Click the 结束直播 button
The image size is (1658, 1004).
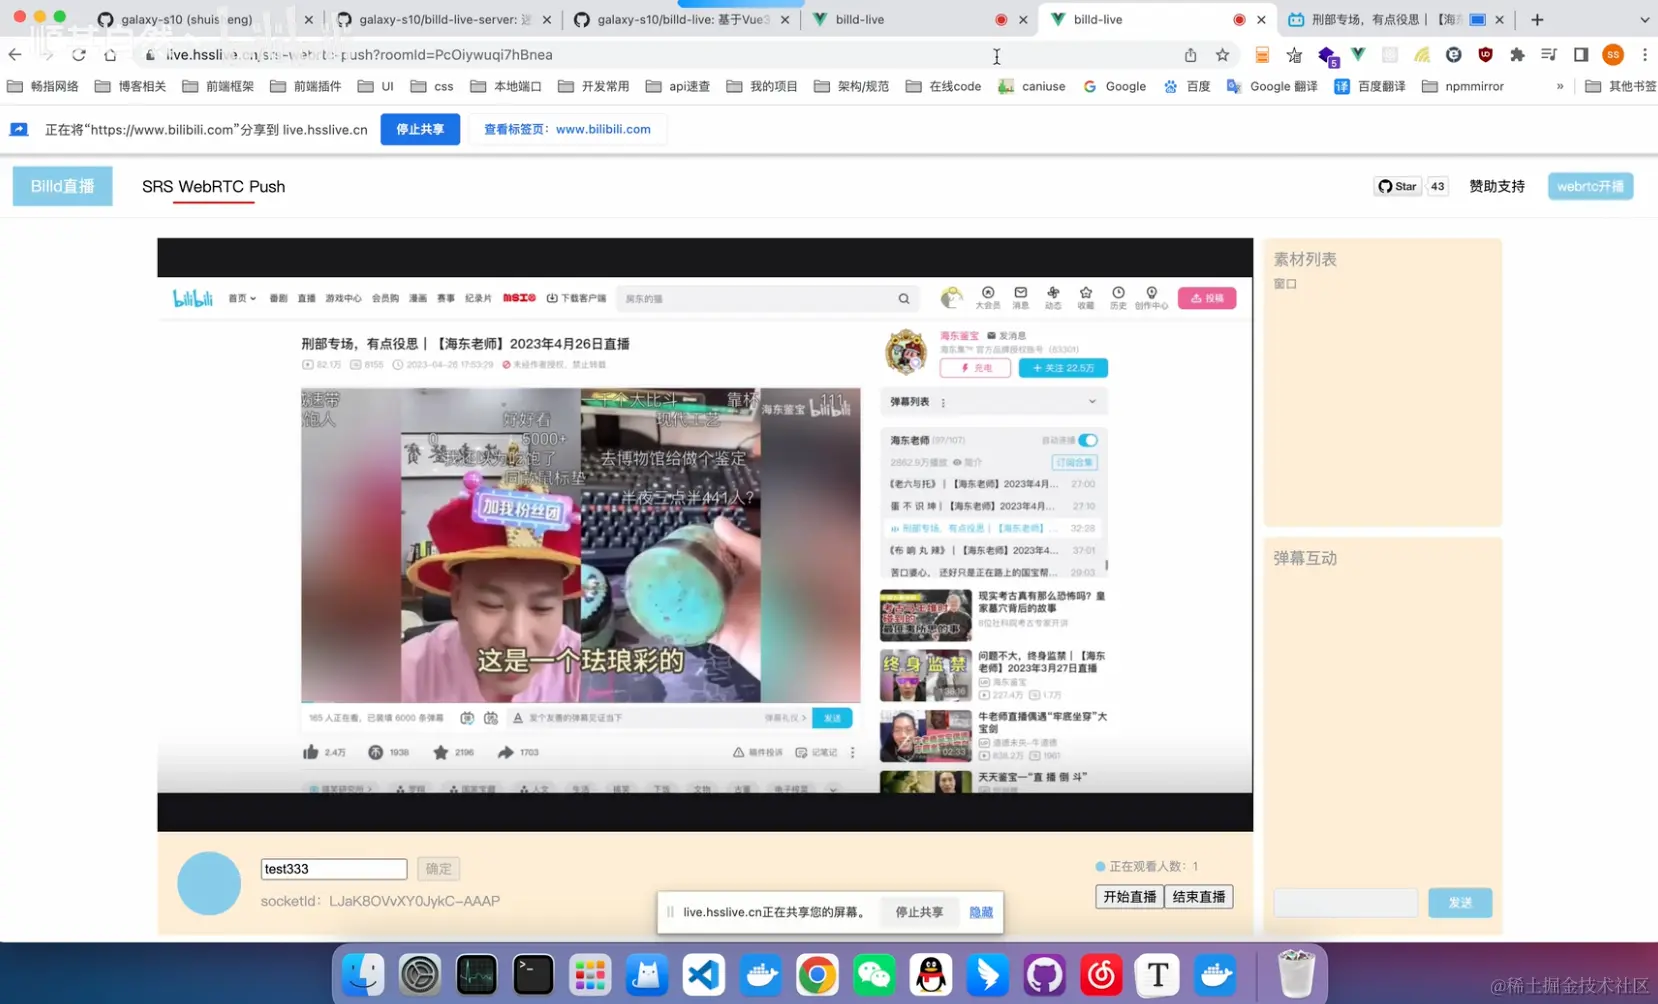pos(1198,897)
